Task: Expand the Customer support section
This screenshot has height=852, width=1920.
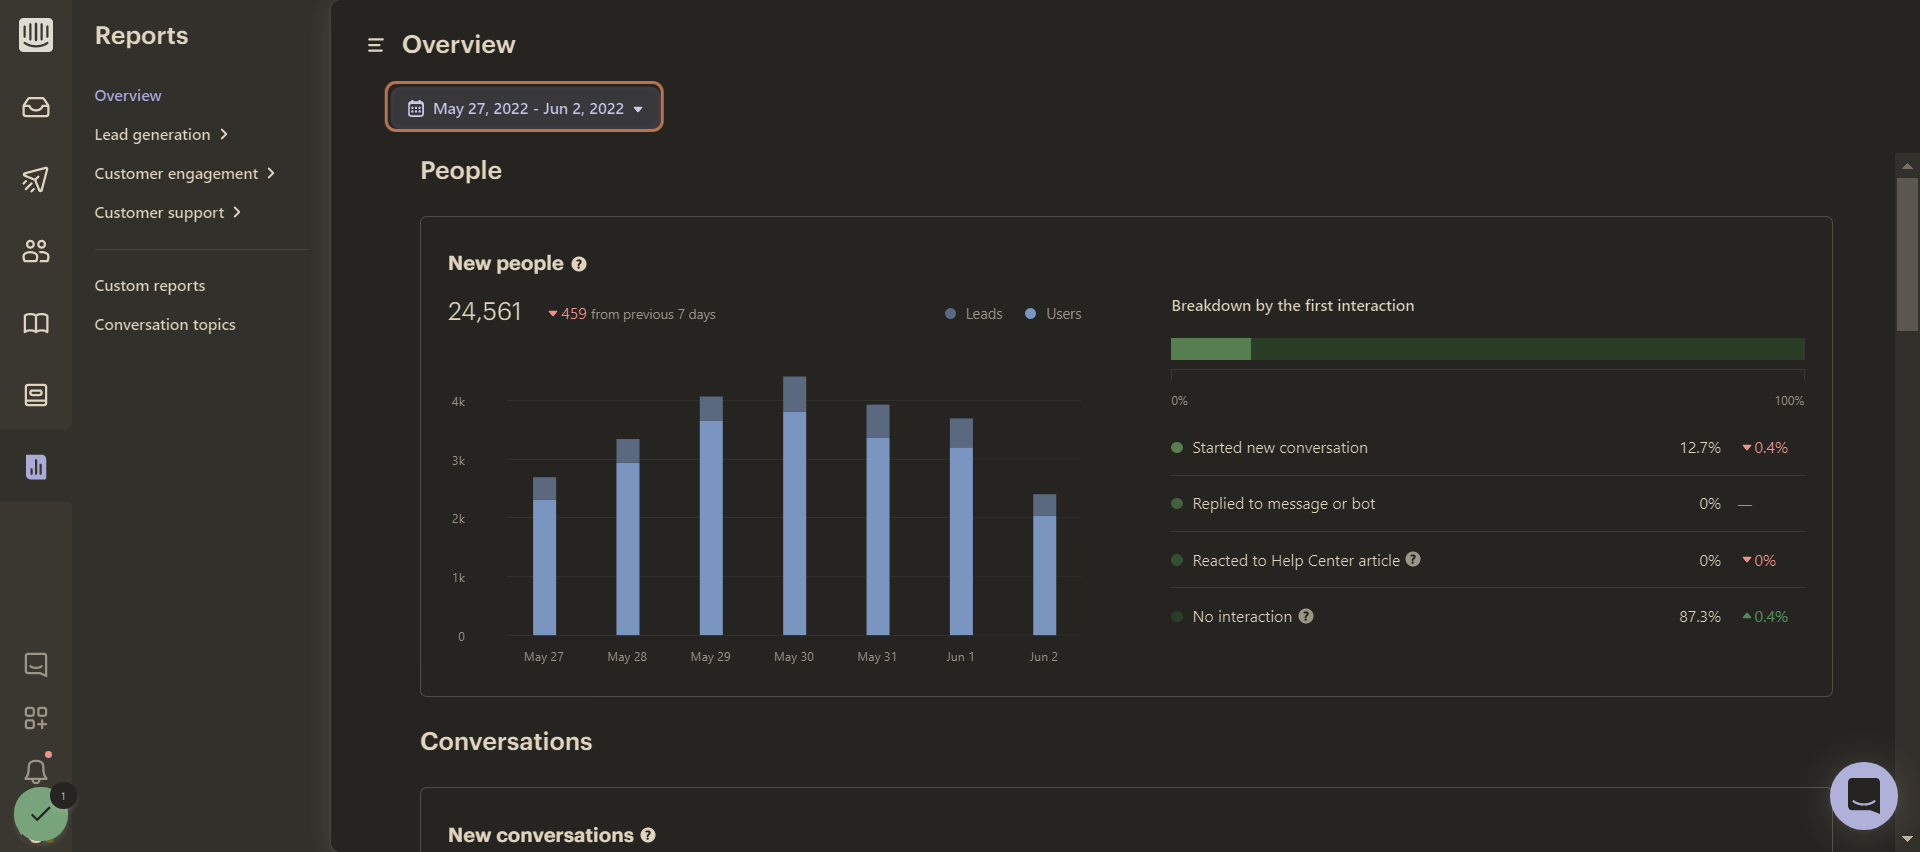Action: tap(167, 212)
